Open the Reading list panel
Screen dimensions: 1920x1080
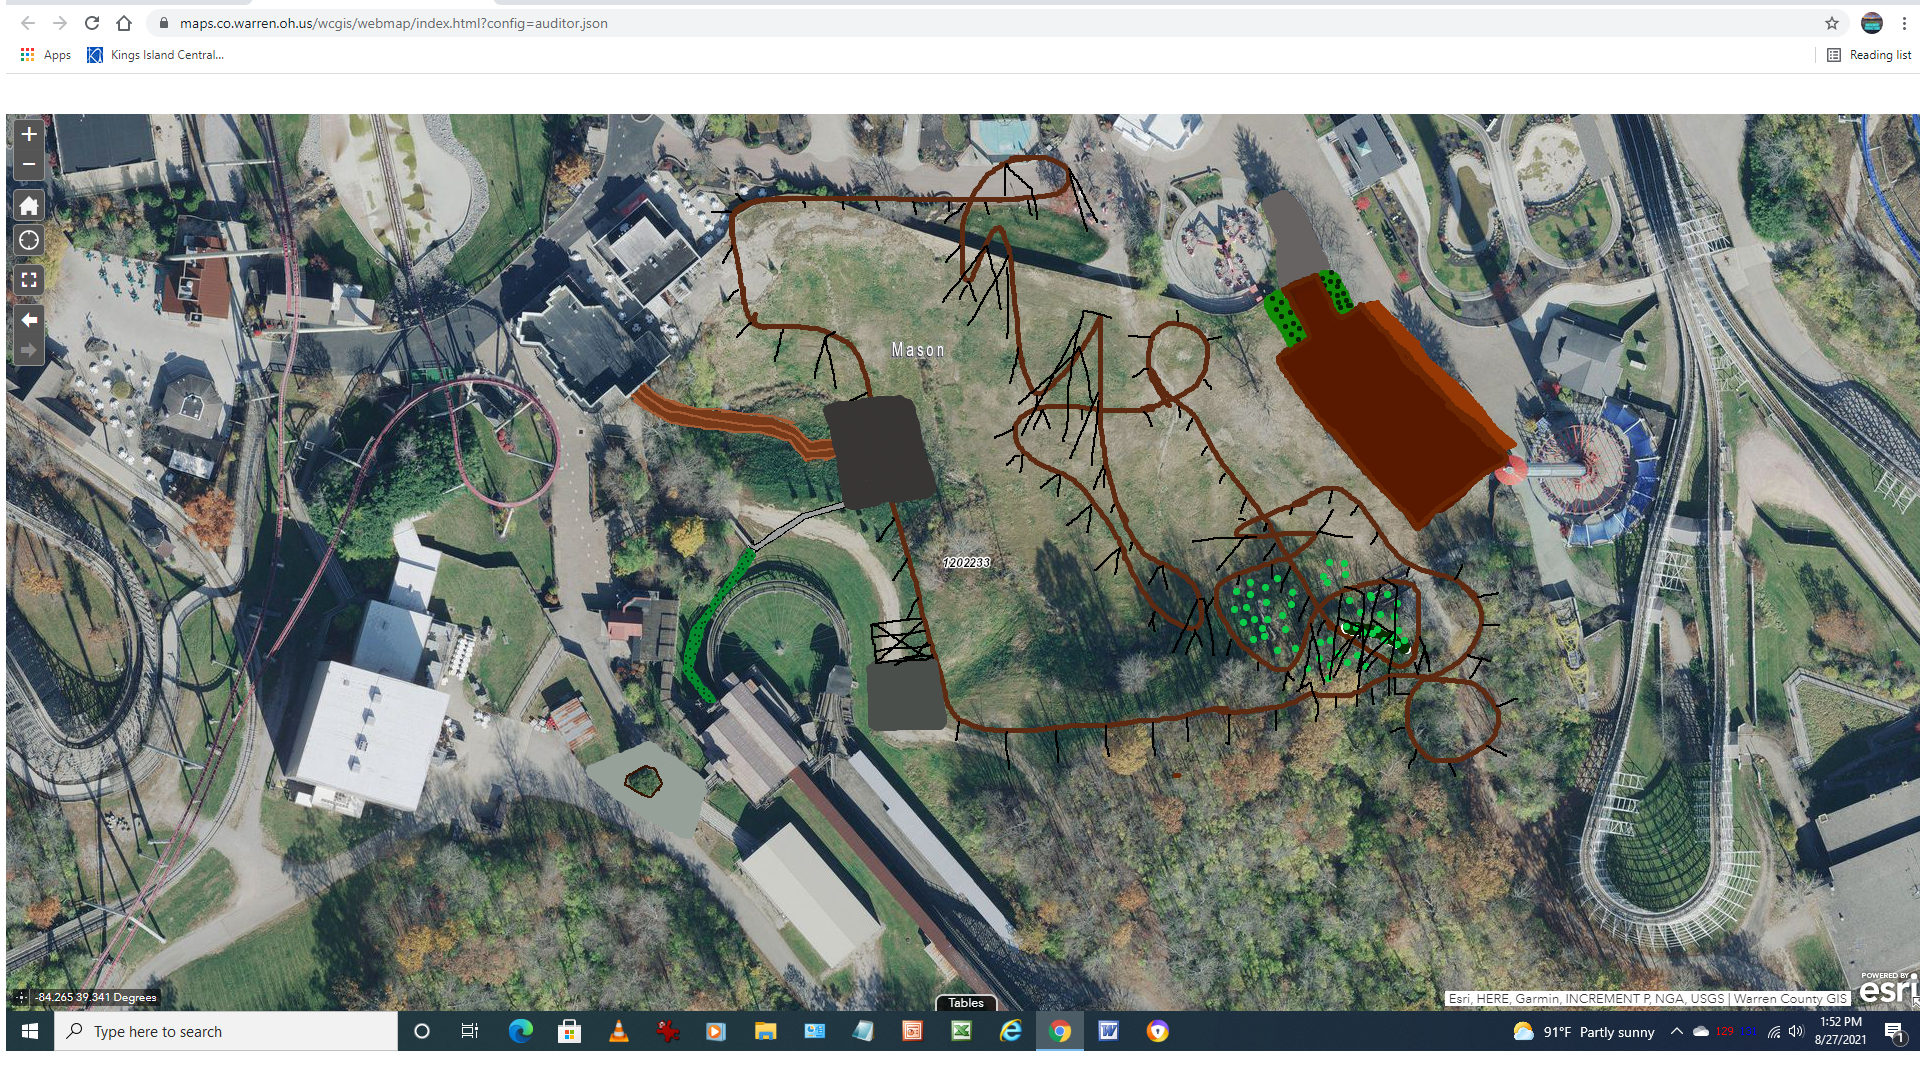tap(1869, 55)
